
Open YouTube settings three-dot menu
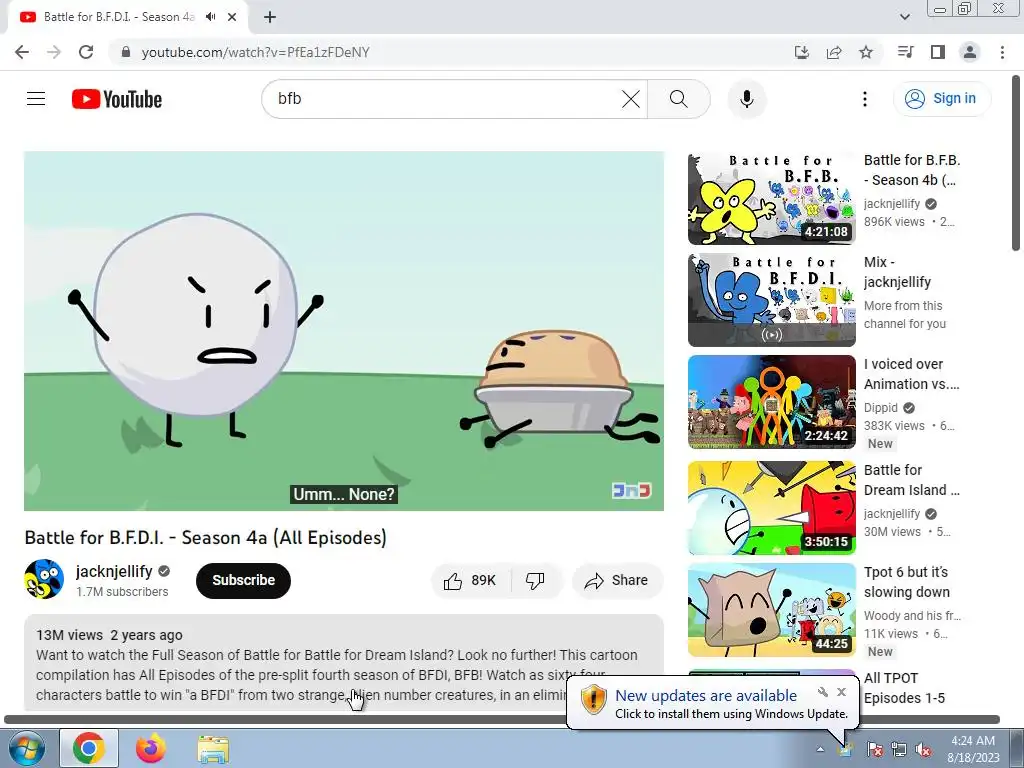865,99
